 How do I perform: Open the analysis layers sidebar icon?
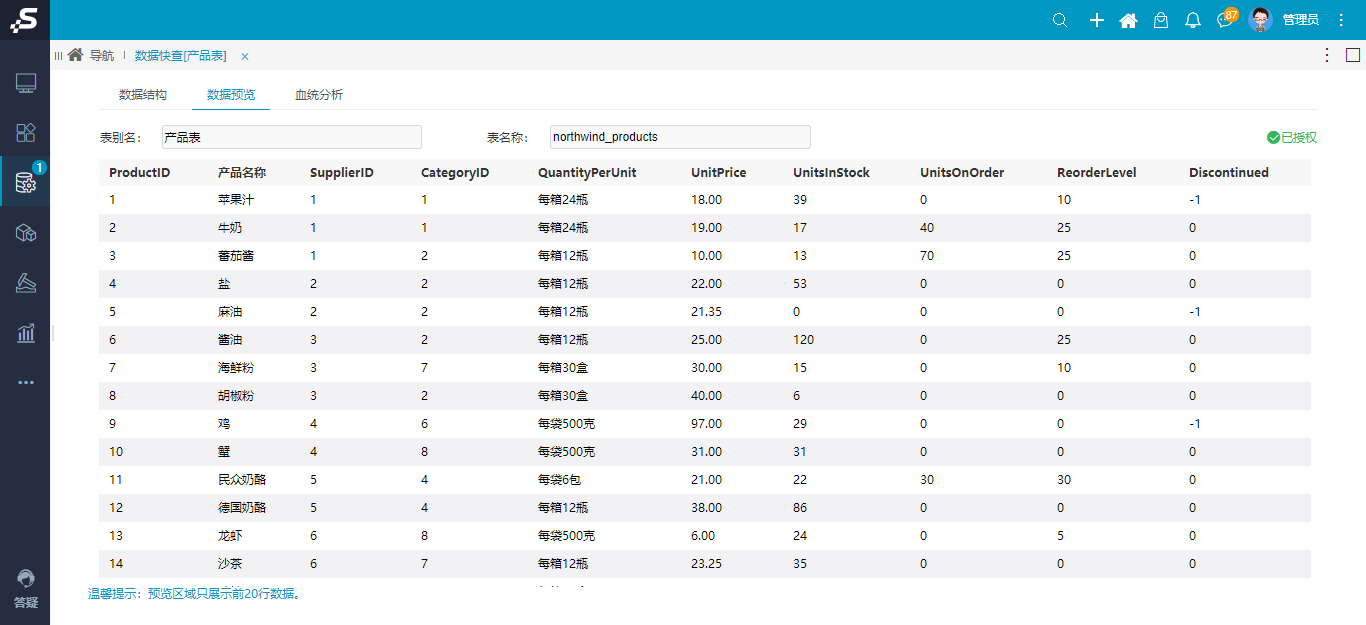26,283
